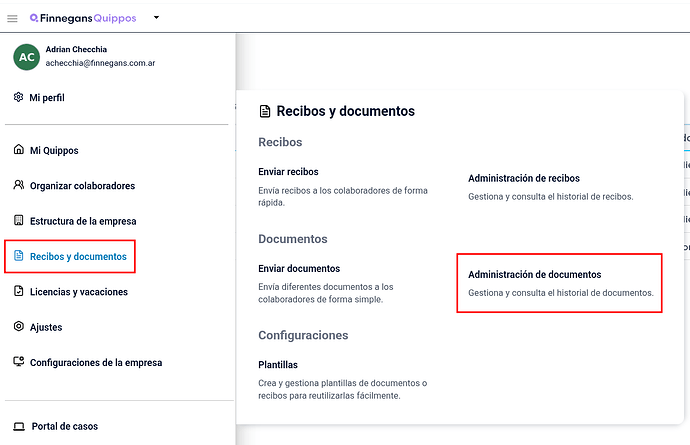Open Administración de documentos

535,274
